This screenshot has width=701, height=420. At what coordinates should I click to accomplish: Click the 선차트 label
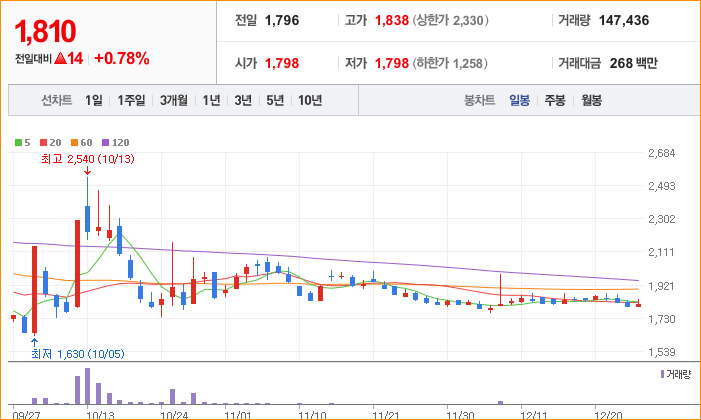point(56,100)
